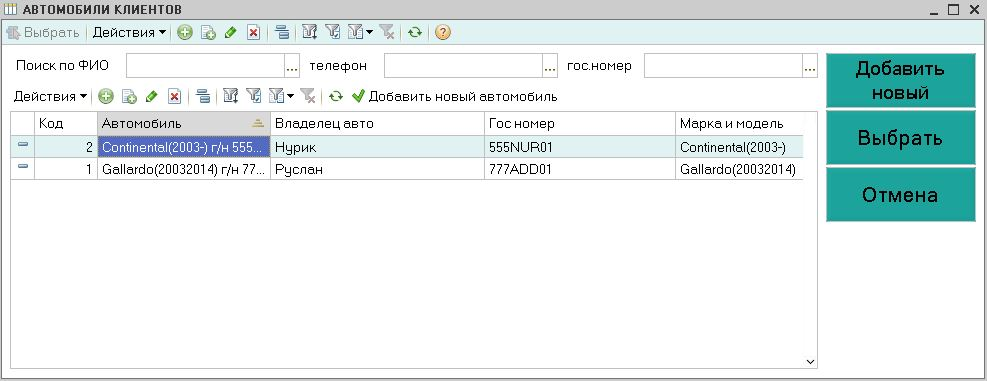Focus the телефон input field

[464, 65]
